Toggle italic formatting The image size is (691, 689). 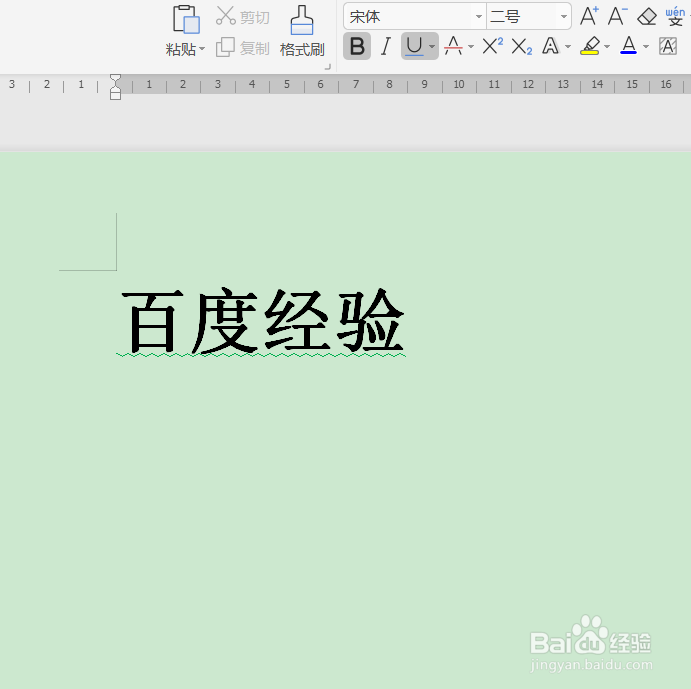(386, 46)
